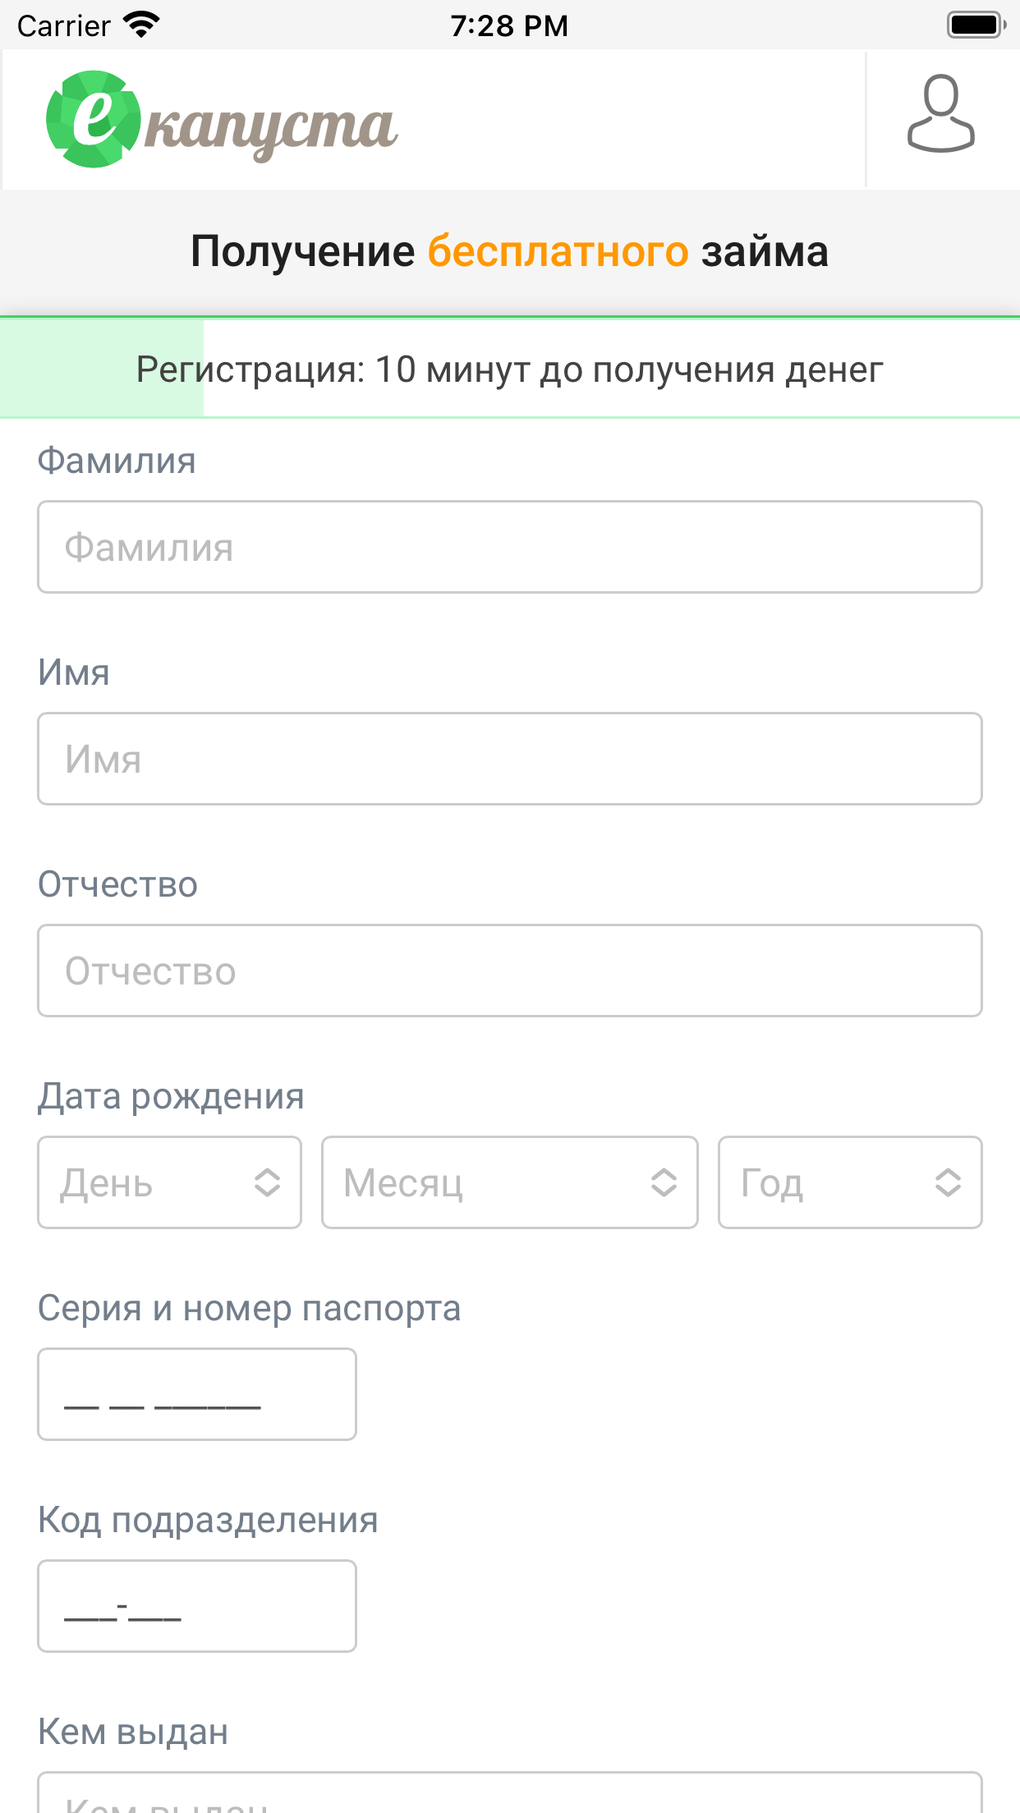
Task: Focus the Отчество patronymic field
Action: (x=509, y=971)
